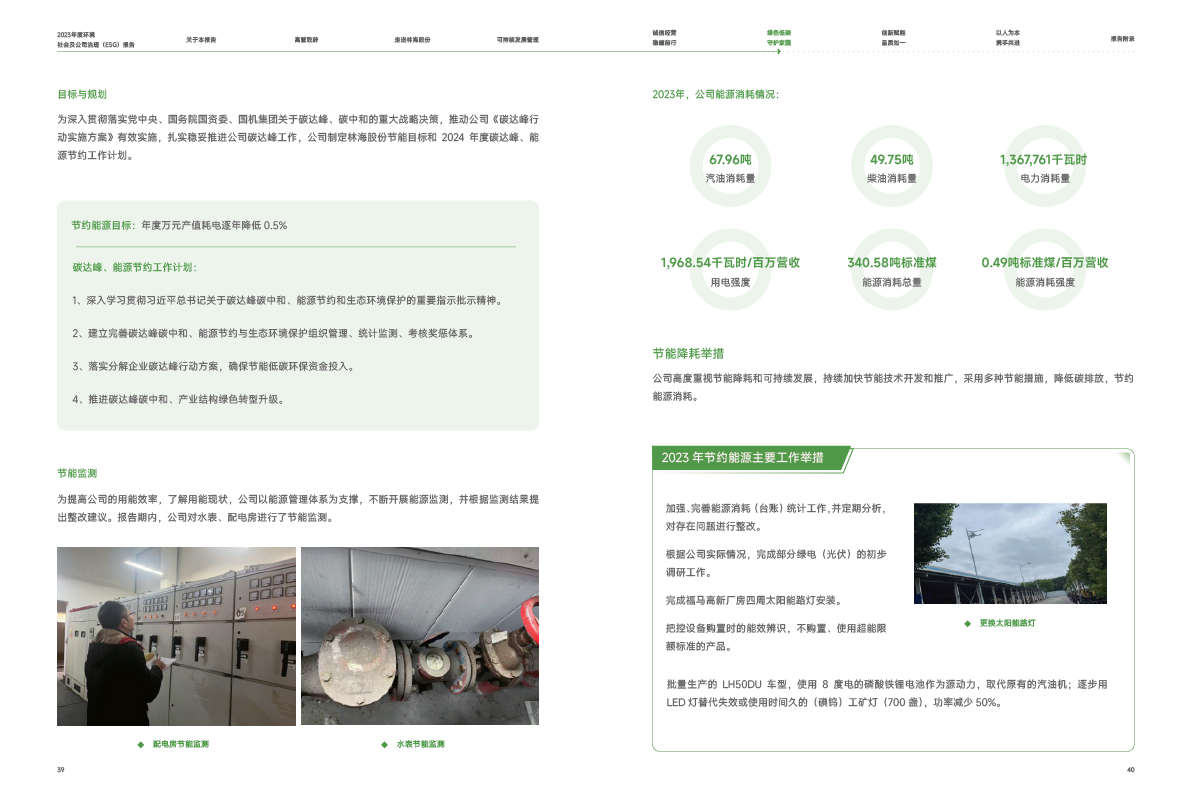Click the green diamond under the switchgear photo
This screenshot has width=1192, height=809.
click(141, 745)
